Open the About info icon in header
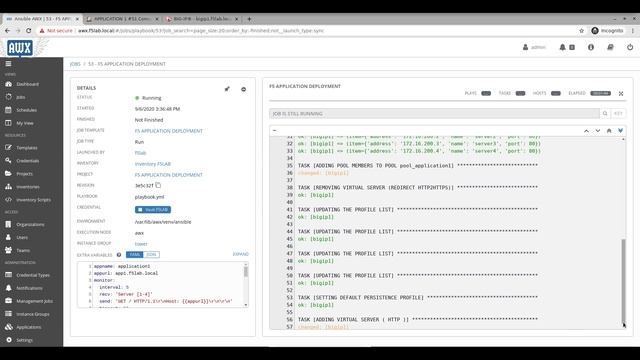The width and height of the screenshot is (640, 360). coord(591,47)
